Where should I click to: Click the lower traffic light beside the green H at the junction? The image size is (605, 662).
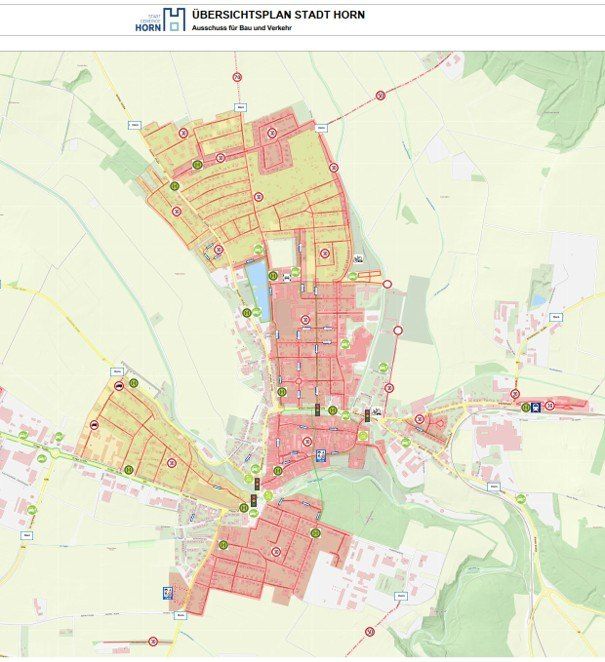coord(254,500)
